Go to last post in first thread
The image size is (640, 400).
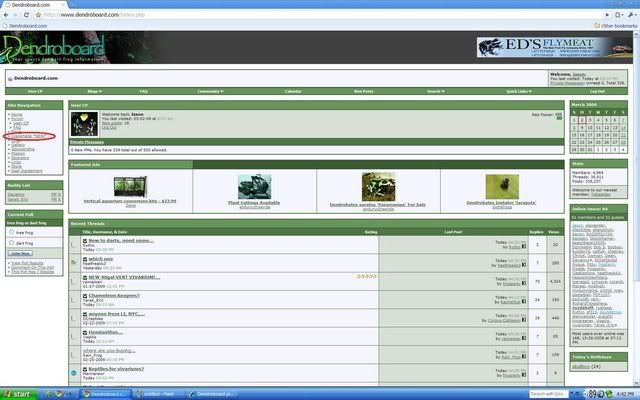[524, 245]
